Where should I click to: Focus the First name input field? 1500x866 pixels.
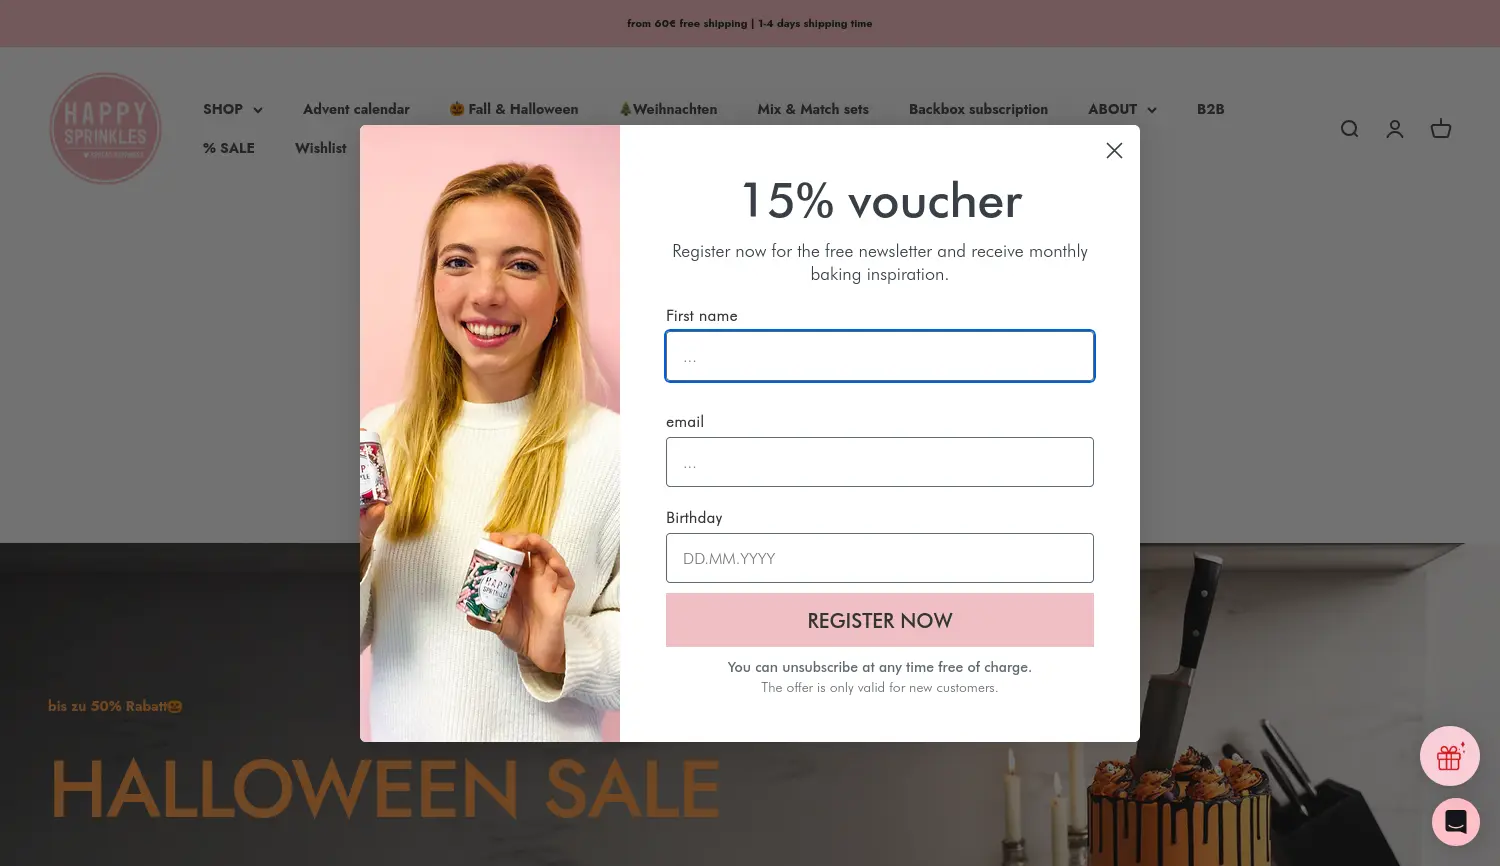[880, 356]
